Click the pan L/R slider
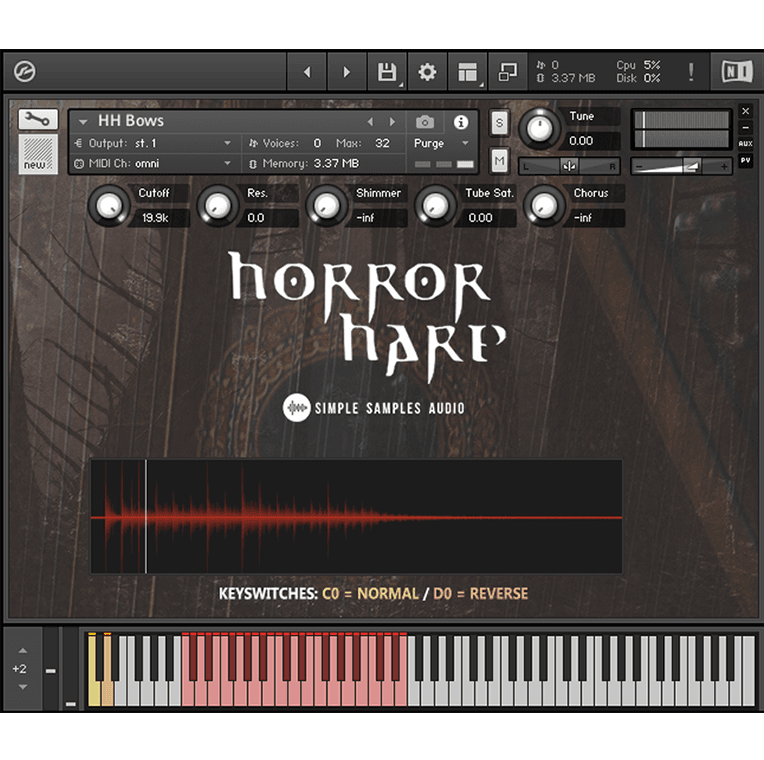 coord(569,167)
